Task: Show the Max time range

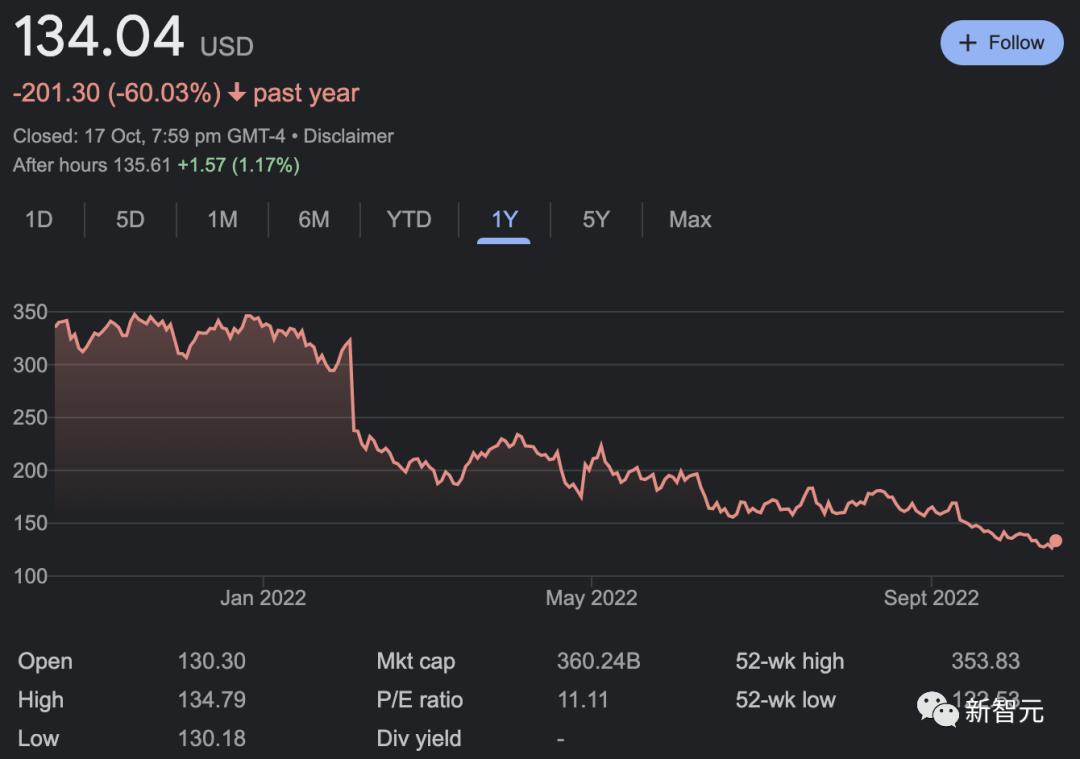Action: (690, 220)
